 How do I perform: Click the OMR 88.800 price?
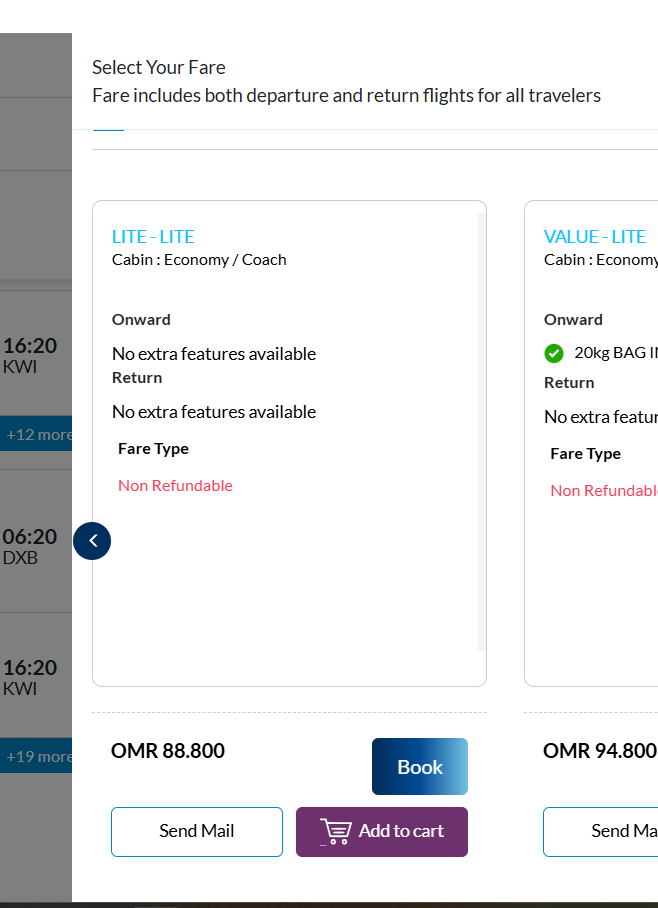click(x=168, y=751)
